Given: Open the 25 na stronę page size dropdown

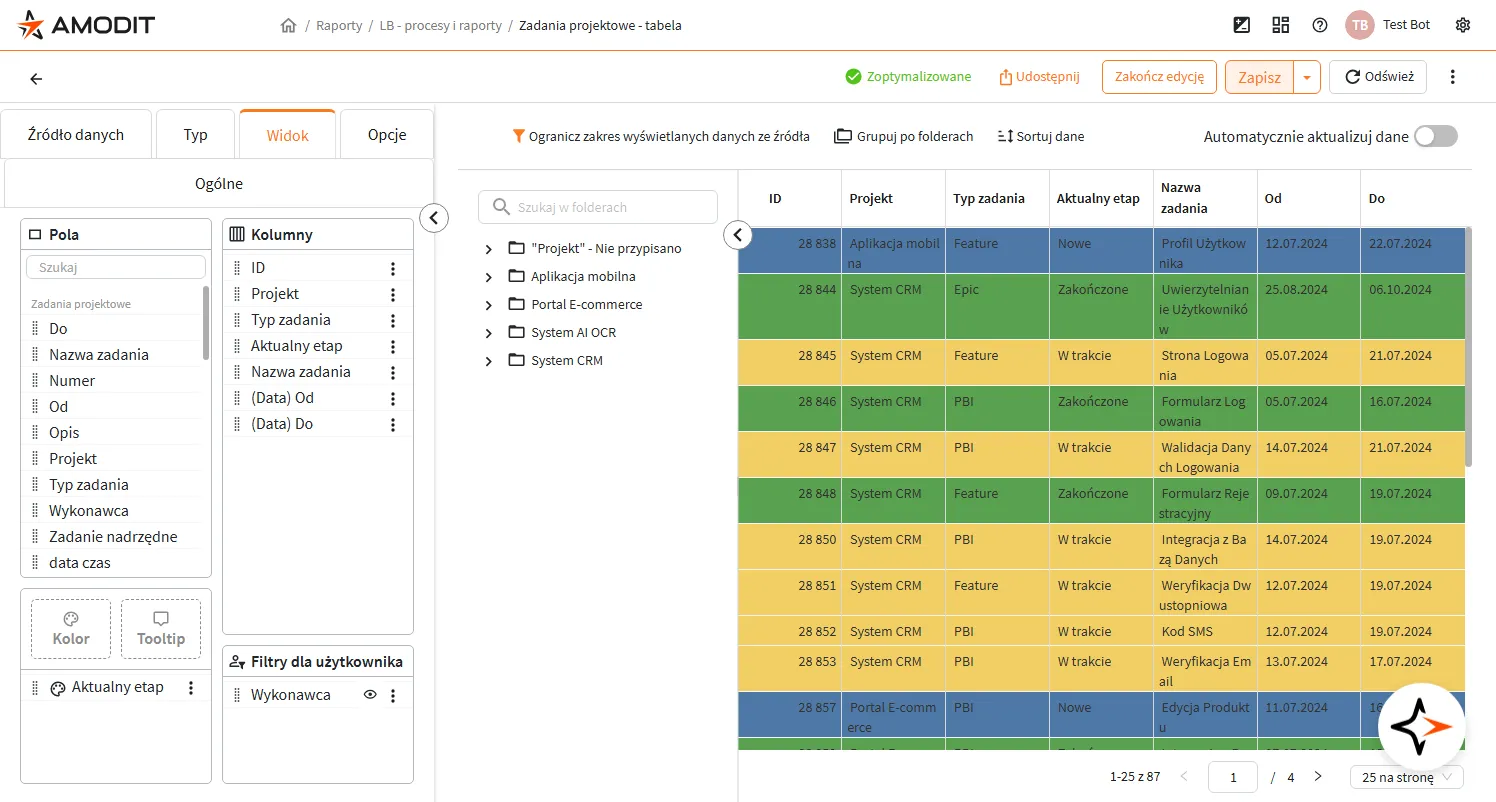Looking at the screenshot, I should click(x=1406, y=777).
